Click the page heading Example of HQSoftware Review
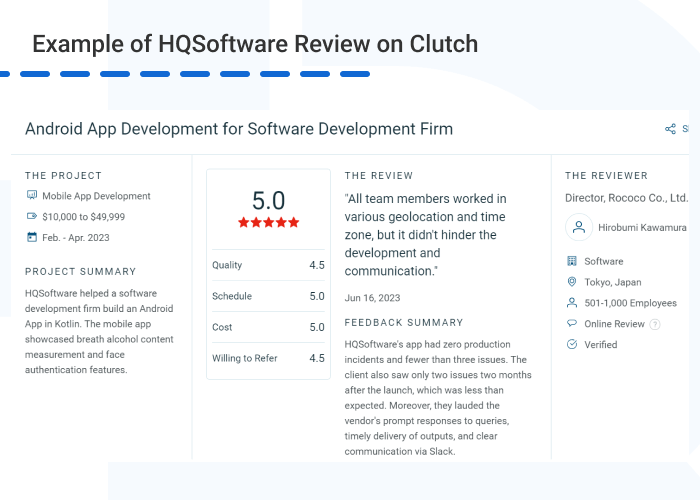 point(255,44)
